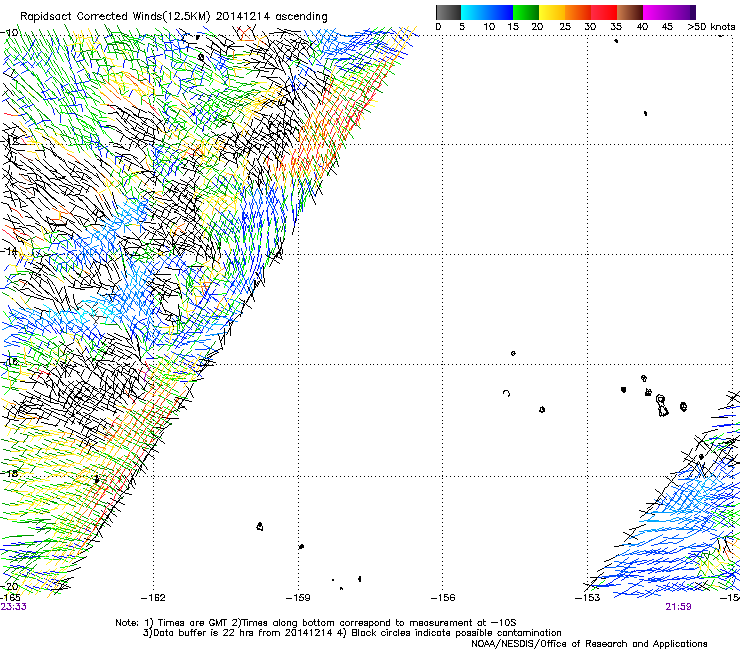Click the longitude label '-153'
740x650 pixels.
pos(588,598)
